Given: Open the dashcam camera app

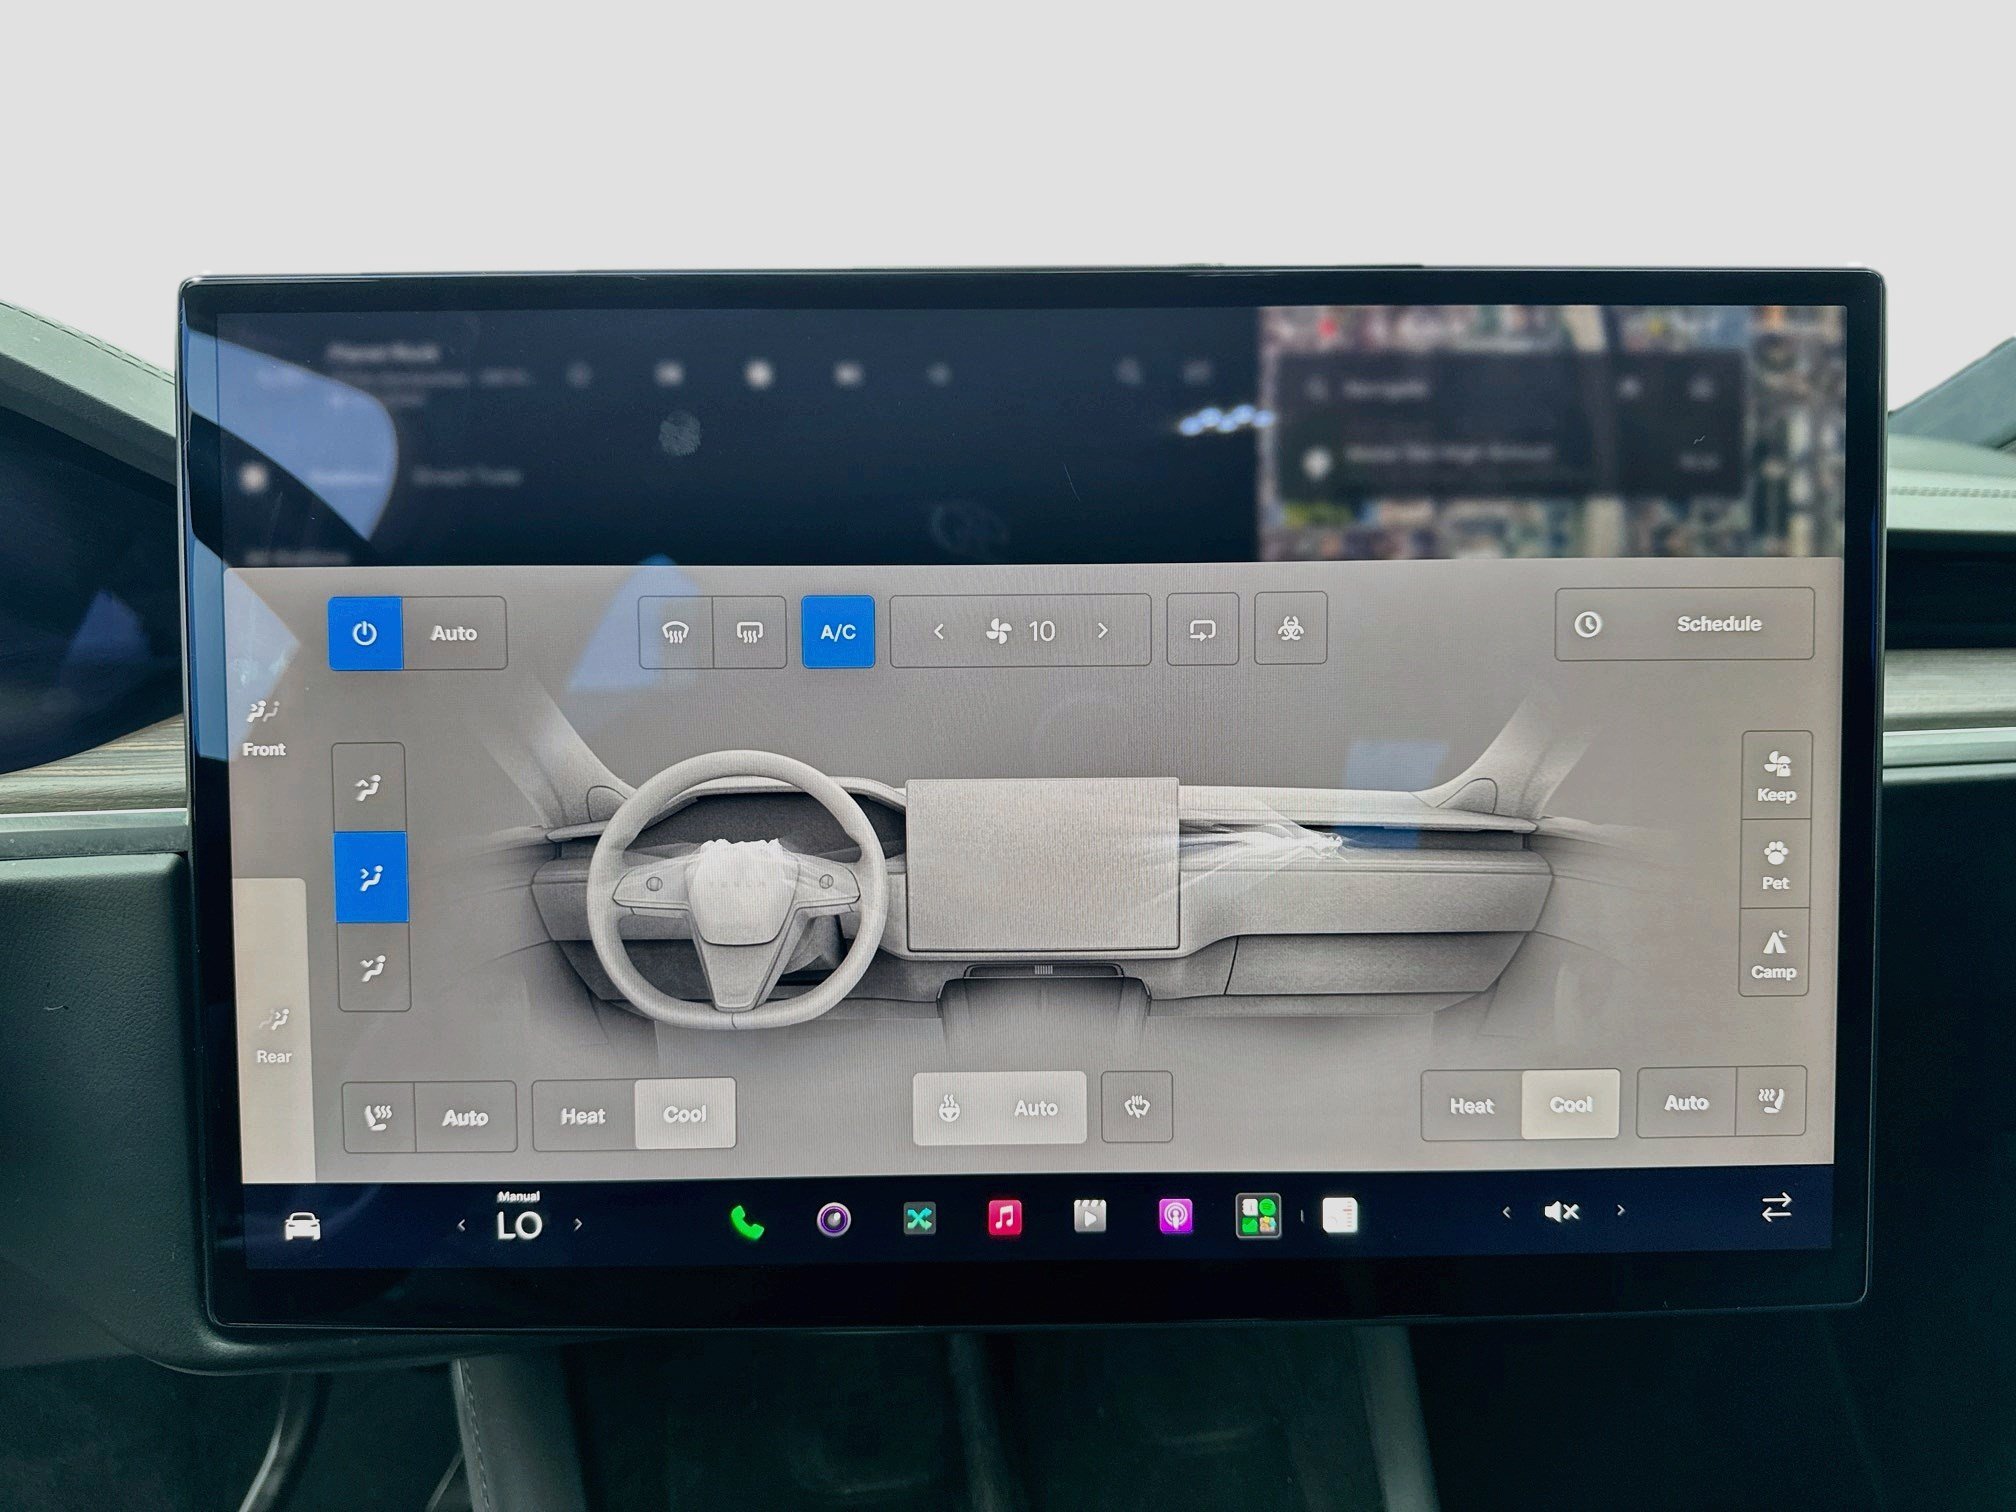Looking at the screenshot, I should point(834,1220).
